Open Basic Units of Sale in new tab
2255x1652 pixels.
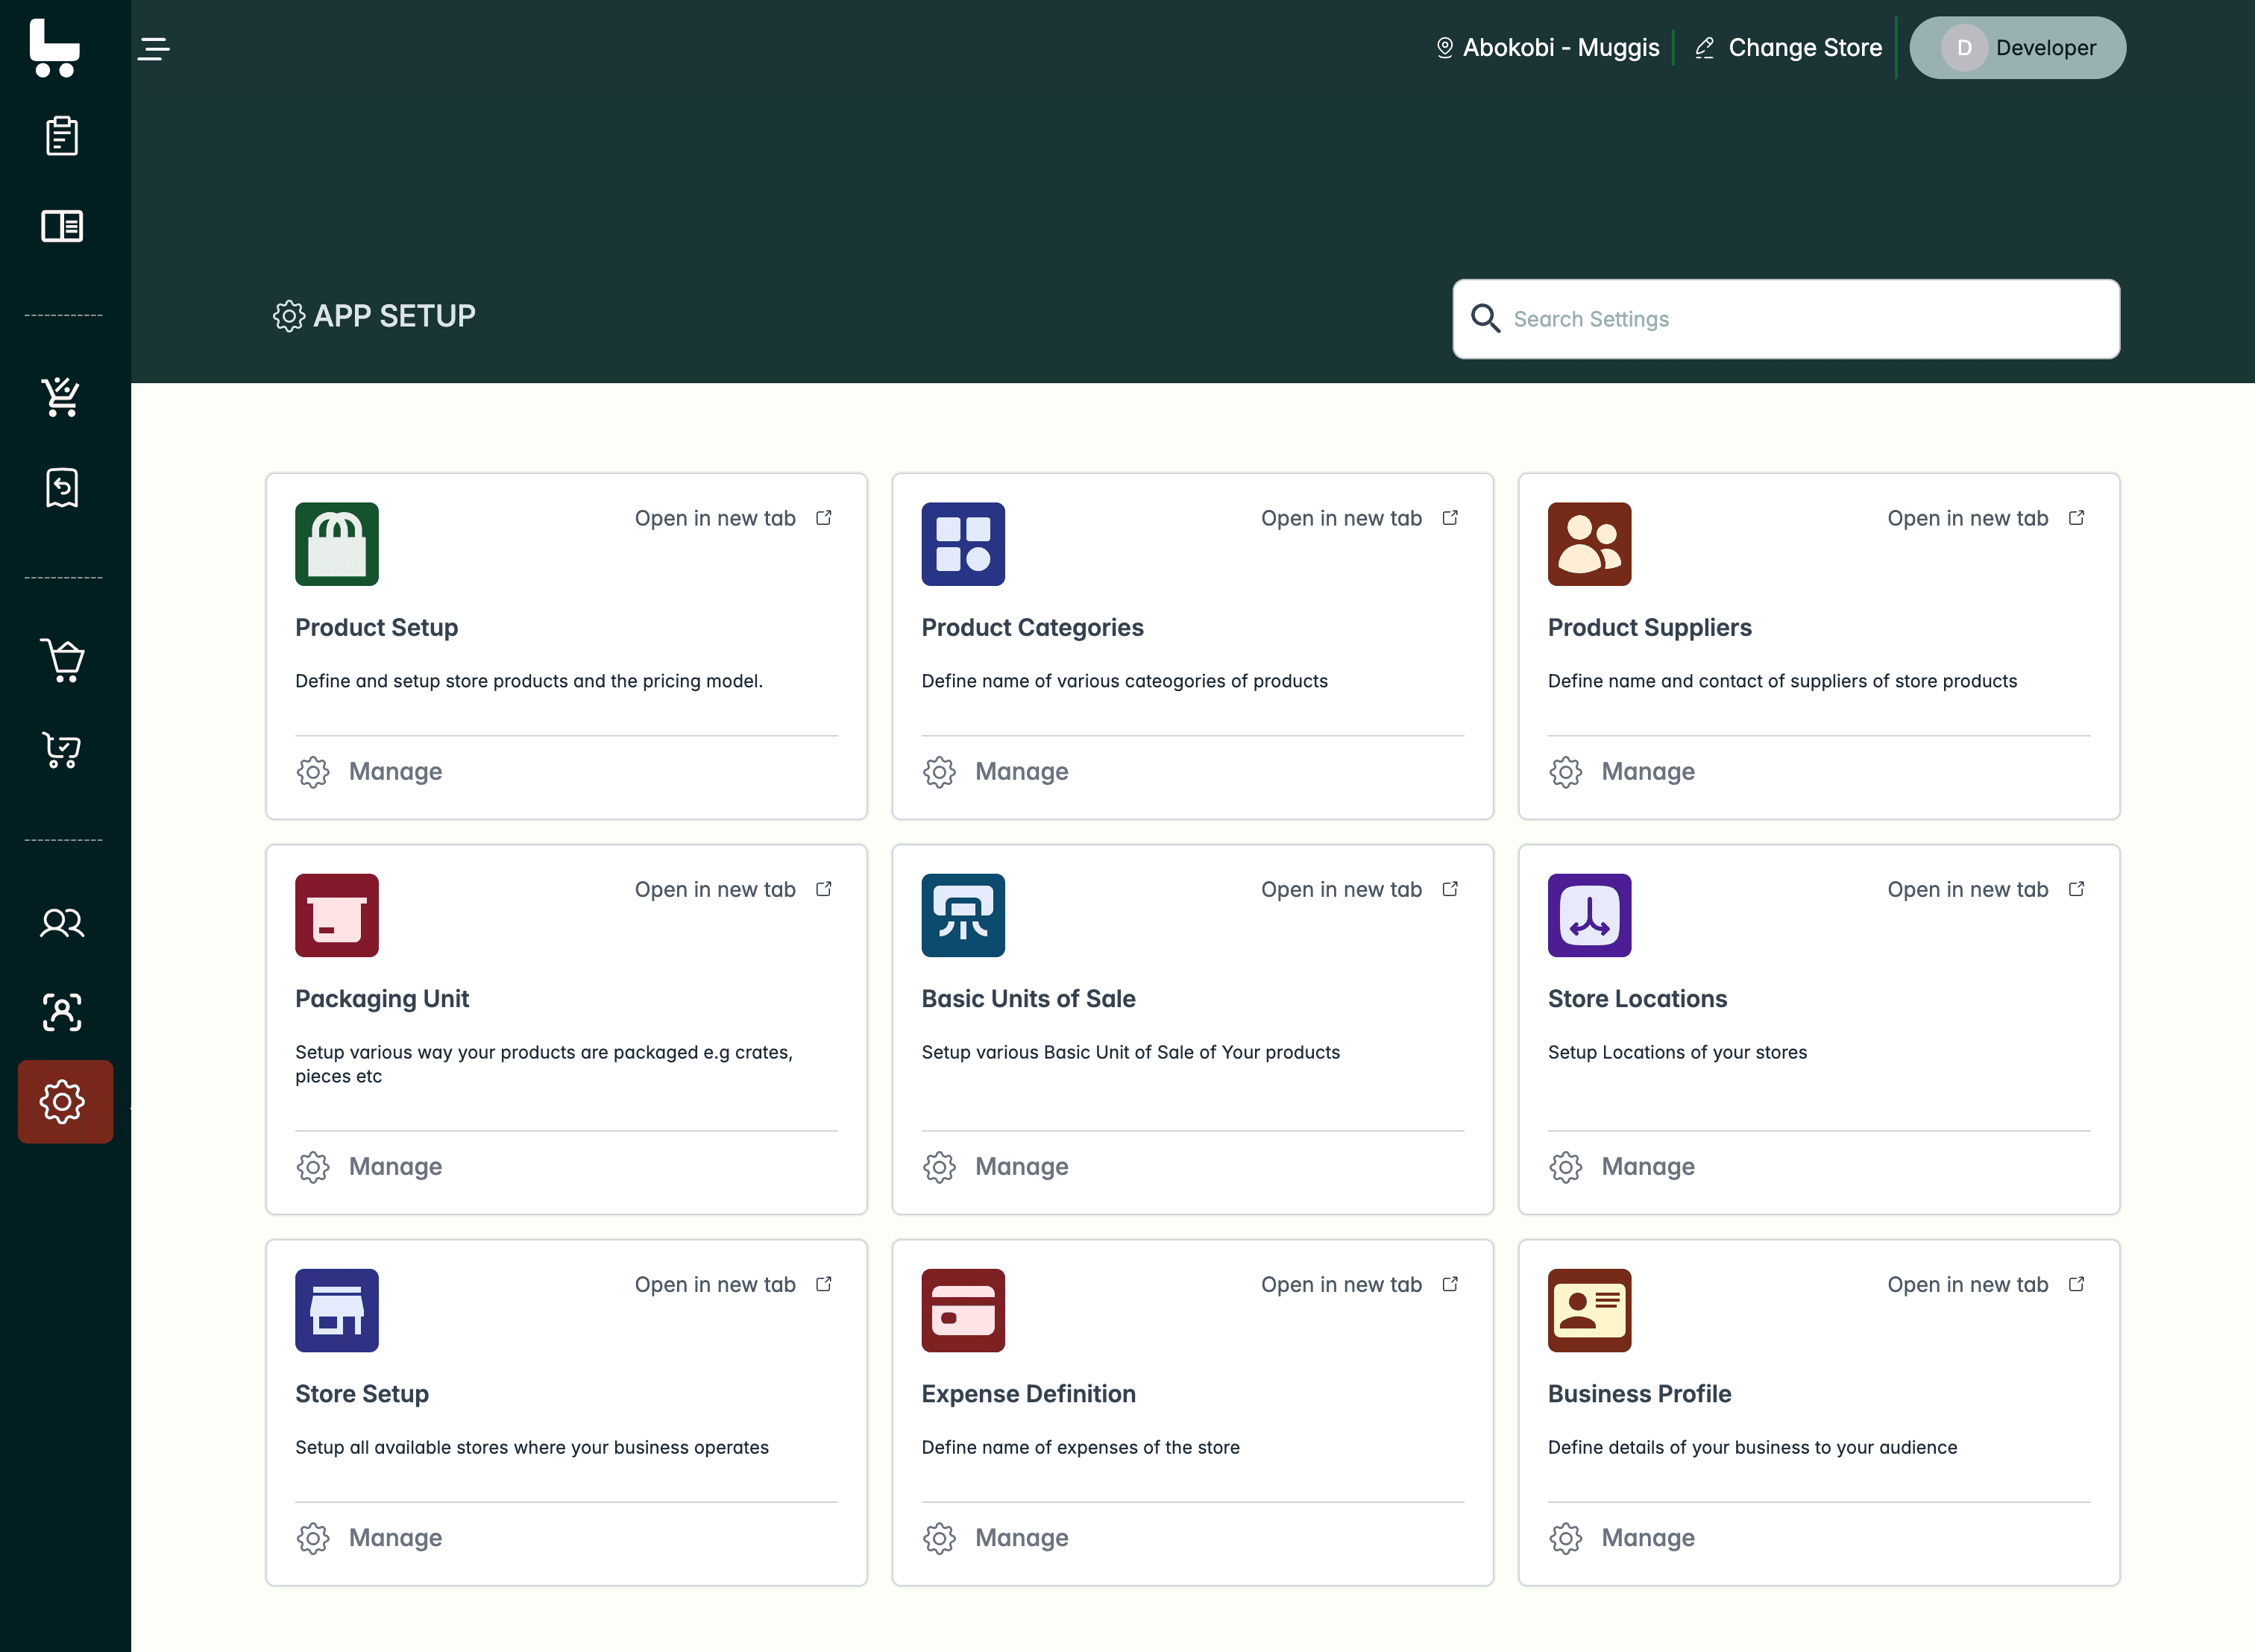point(1359,889)
